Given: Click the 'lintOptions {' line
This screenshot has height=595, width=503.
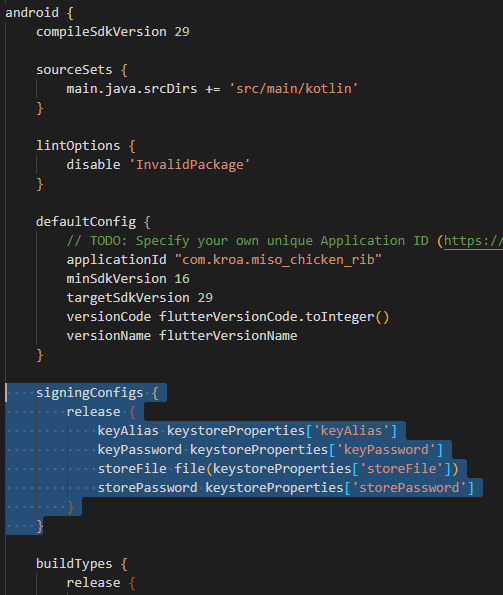Looking at the screenshot, I should pos(86,146).
